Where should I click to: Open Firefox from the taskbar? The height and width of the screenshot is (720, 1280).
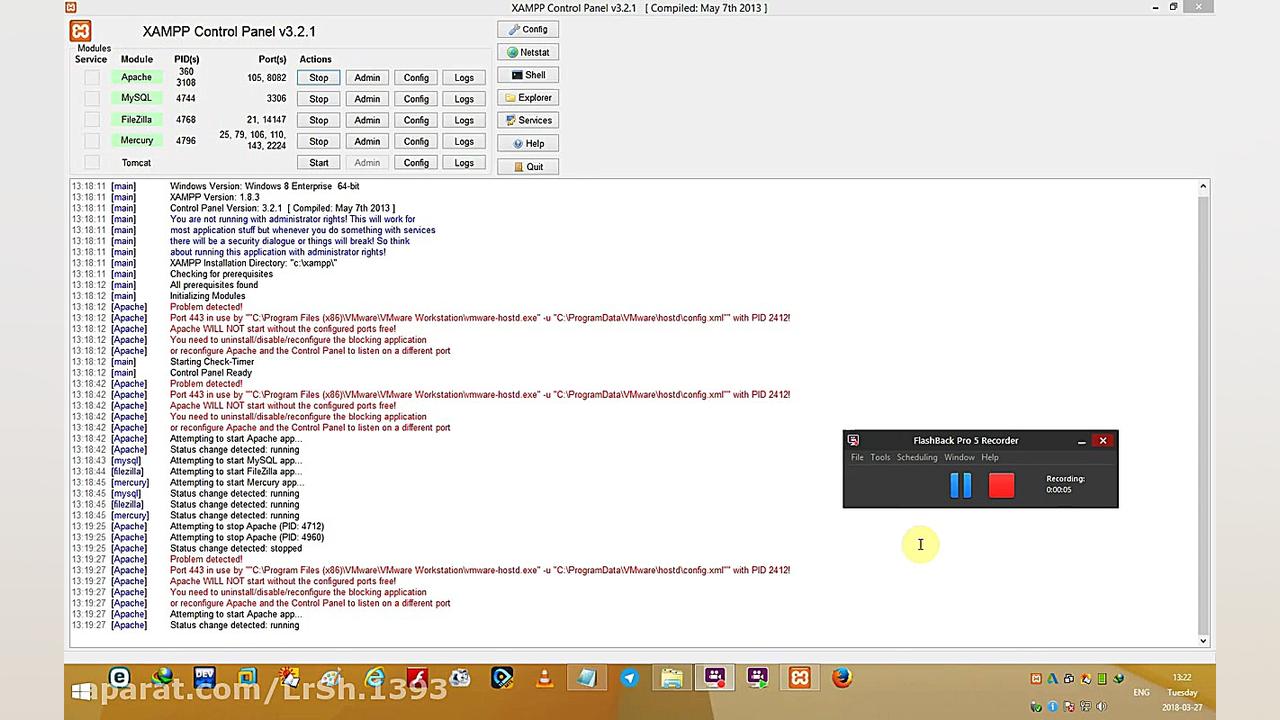click(842, 678)
